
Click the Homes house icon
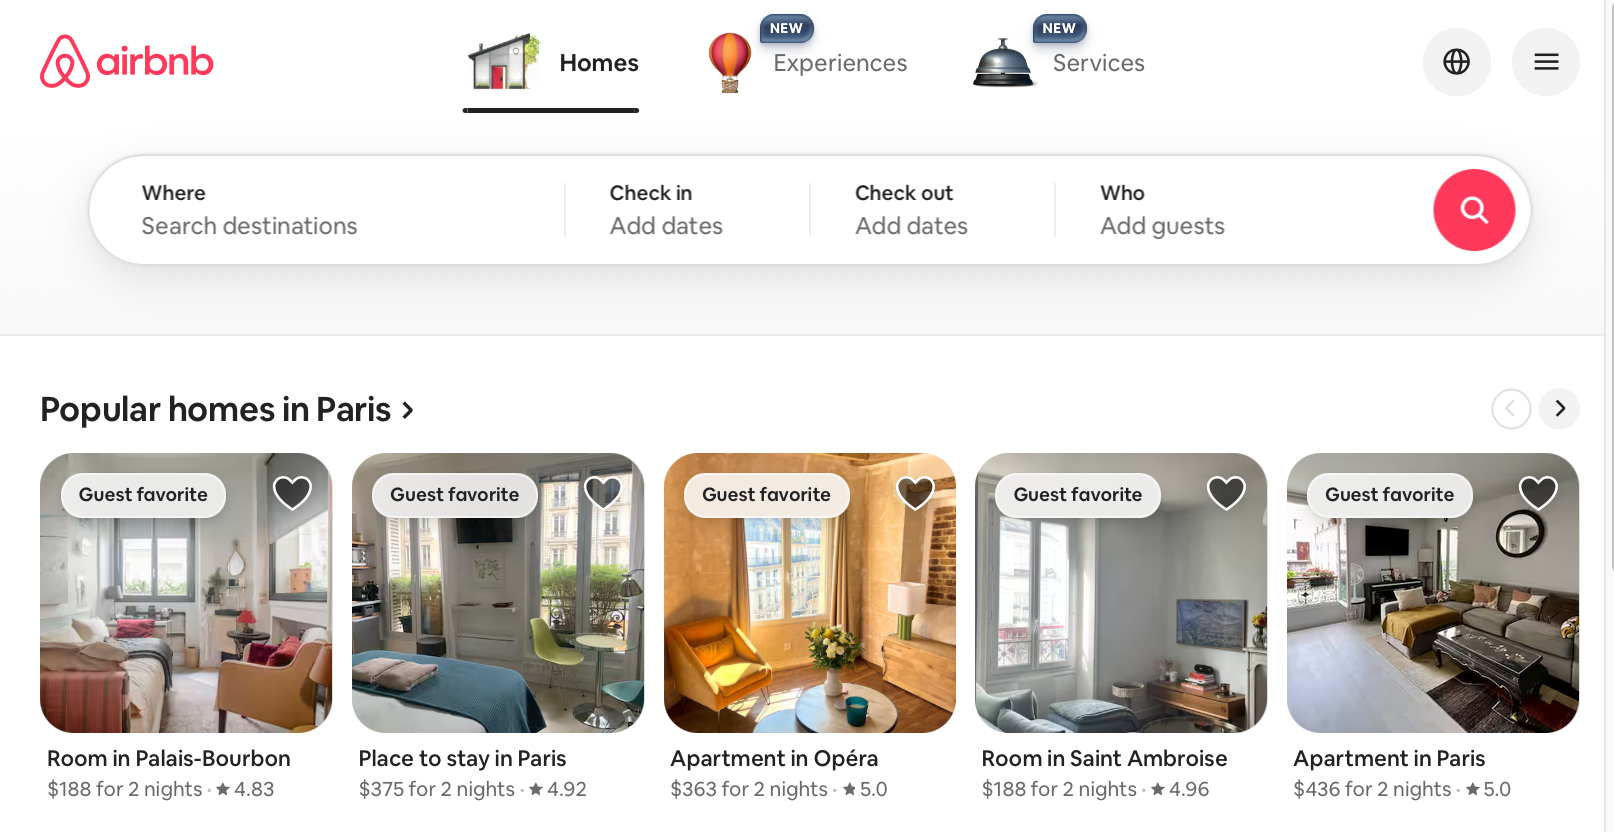[x=504, y=62]
